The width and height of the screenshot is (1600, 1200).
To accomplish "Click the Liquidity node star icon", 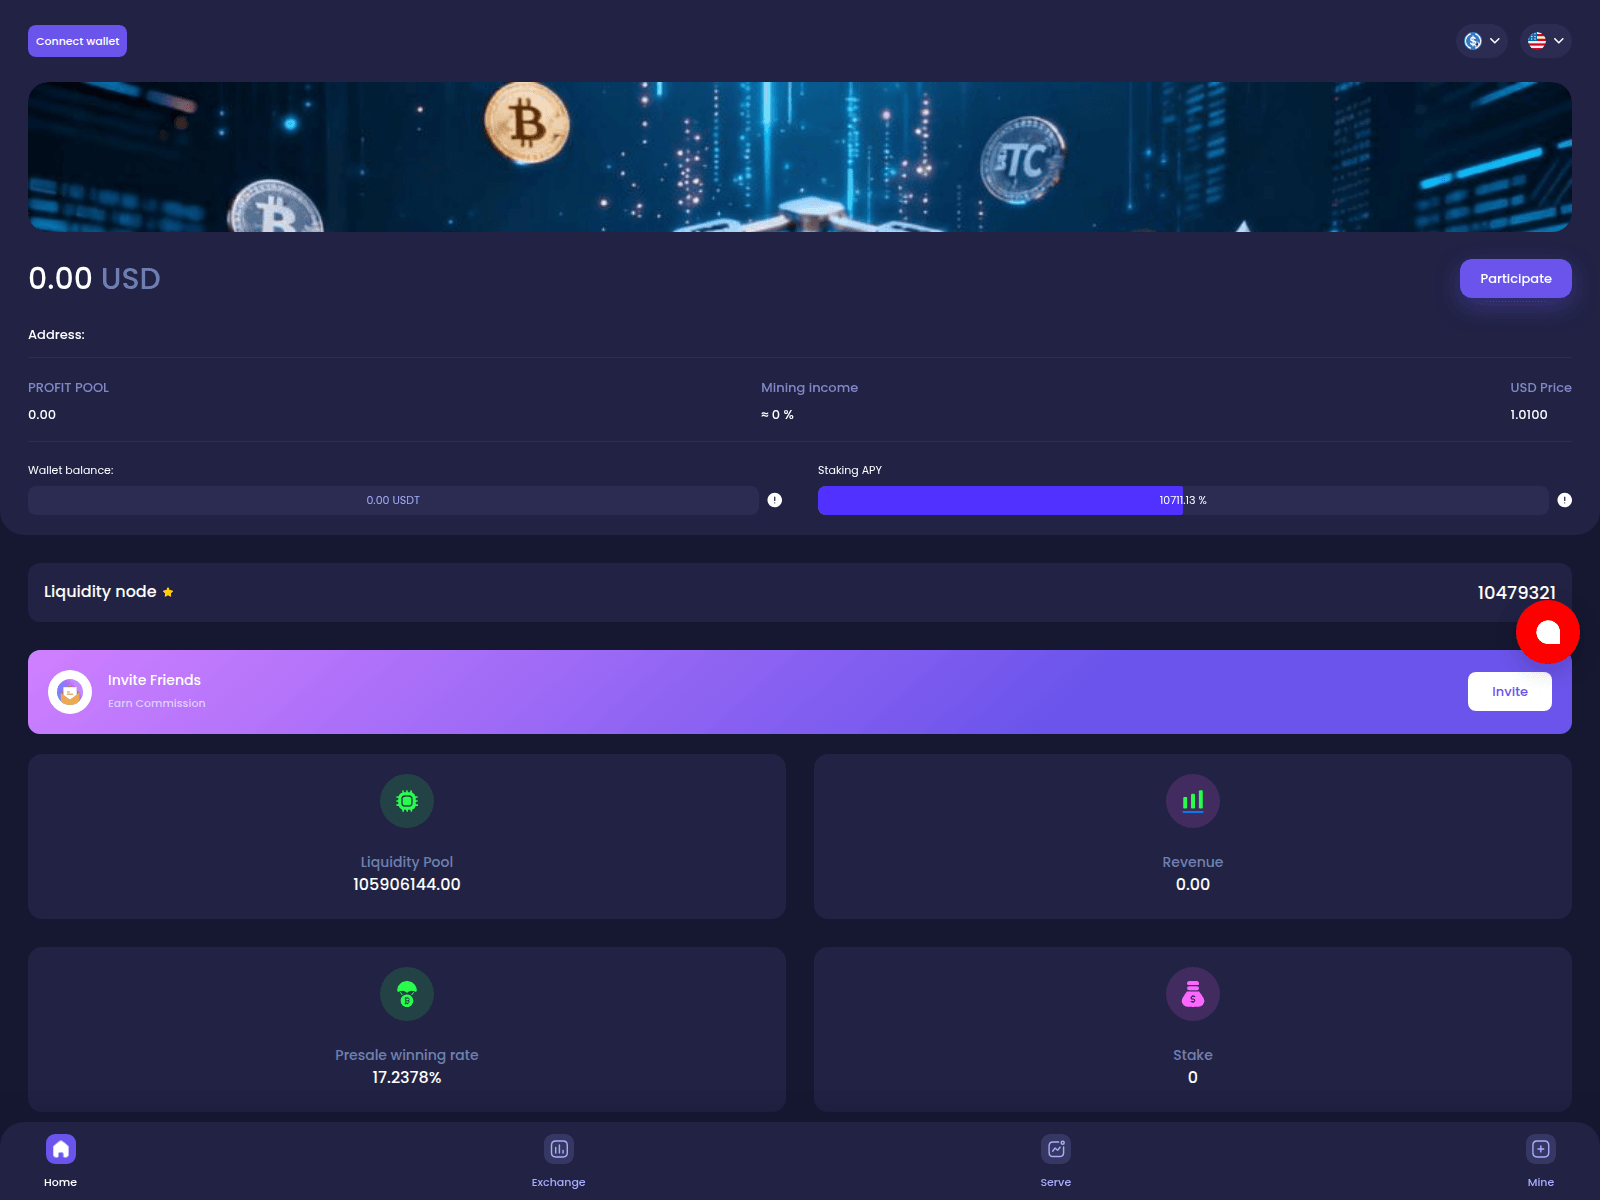I will tap(168, 592).
